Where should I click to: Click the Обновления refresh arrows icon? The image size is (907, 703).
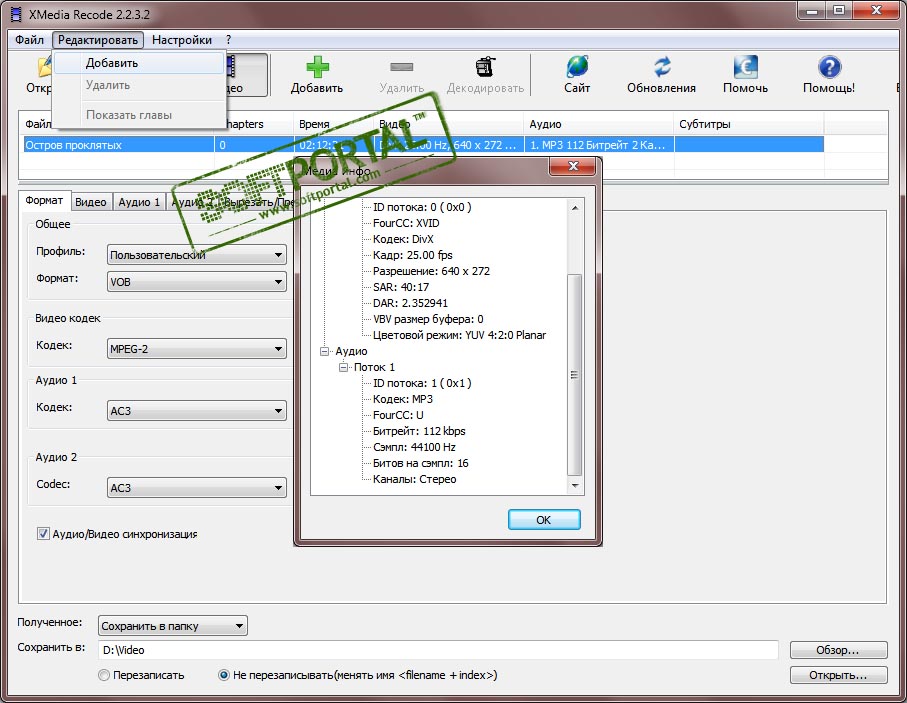coord(662,67)
